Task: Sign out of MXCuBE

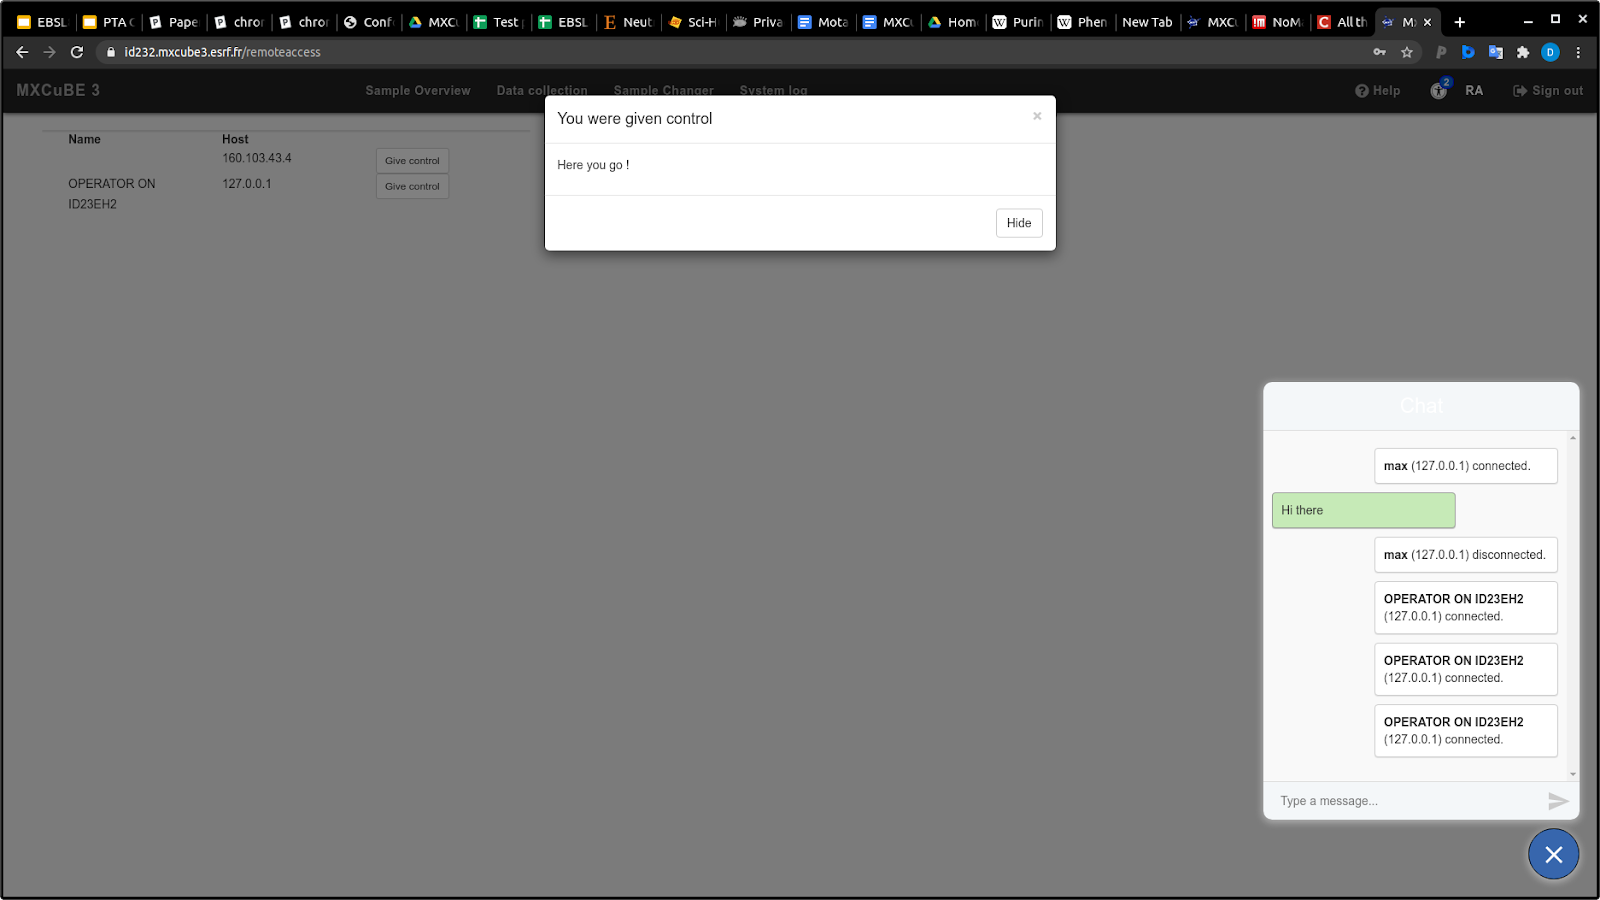Action: pyautogui.click(x=1548, y=91)
